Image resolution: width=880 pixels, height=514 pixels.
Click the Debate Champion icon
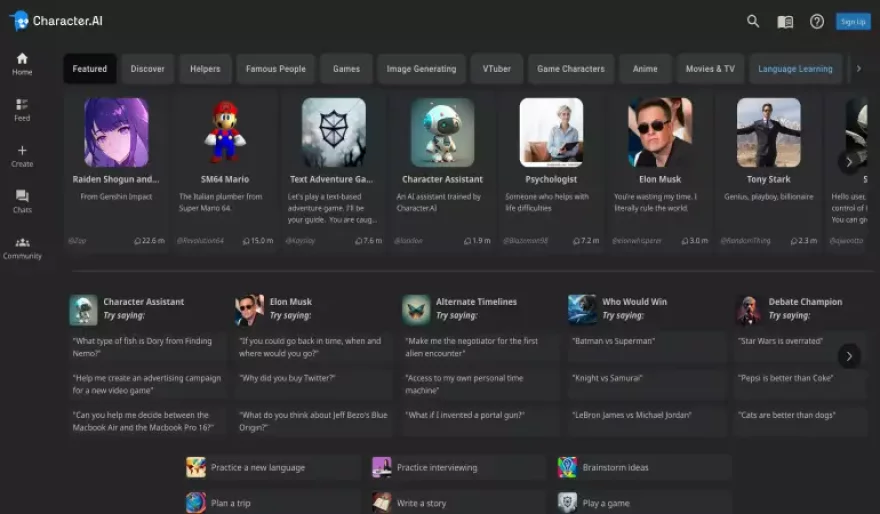[749, 310]
